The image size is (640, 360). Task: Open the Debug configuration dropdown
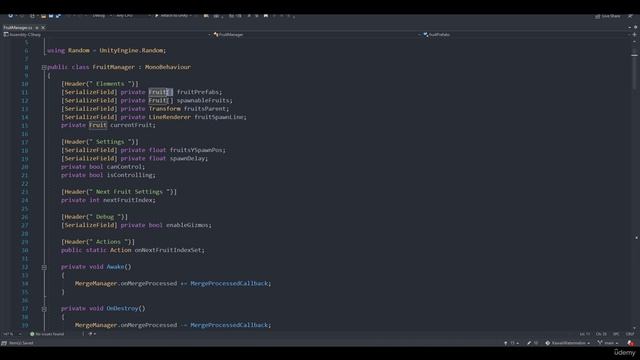101,16
